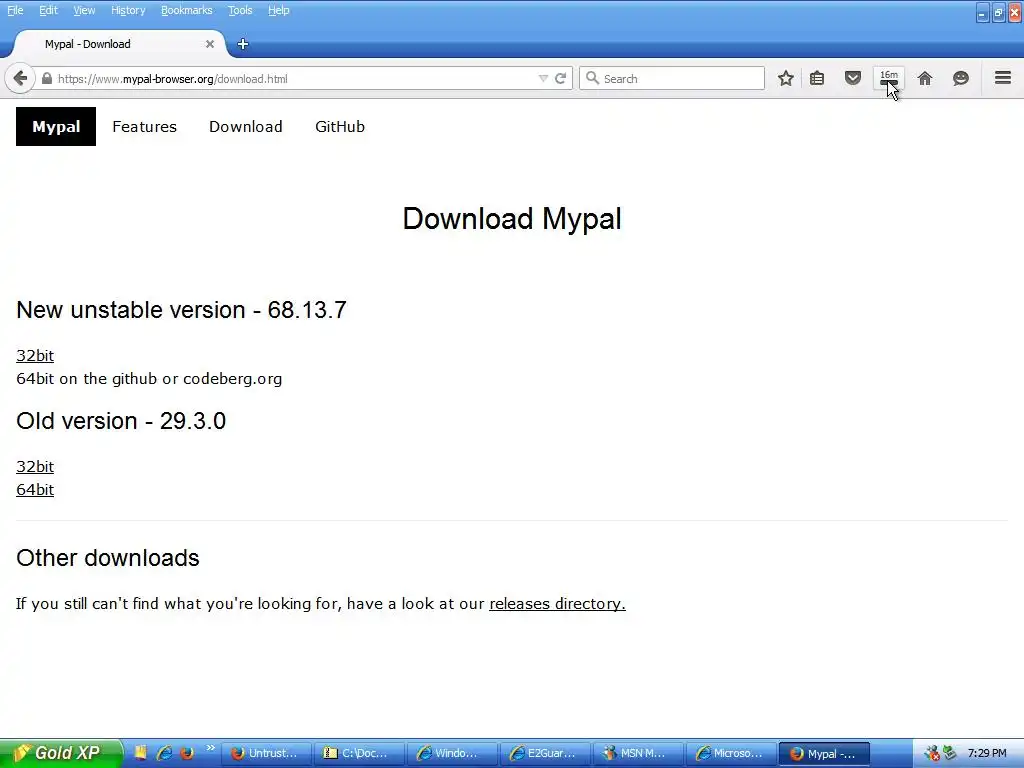
Task: Click the Mypal logo button
Action: [x=56, y=127]
